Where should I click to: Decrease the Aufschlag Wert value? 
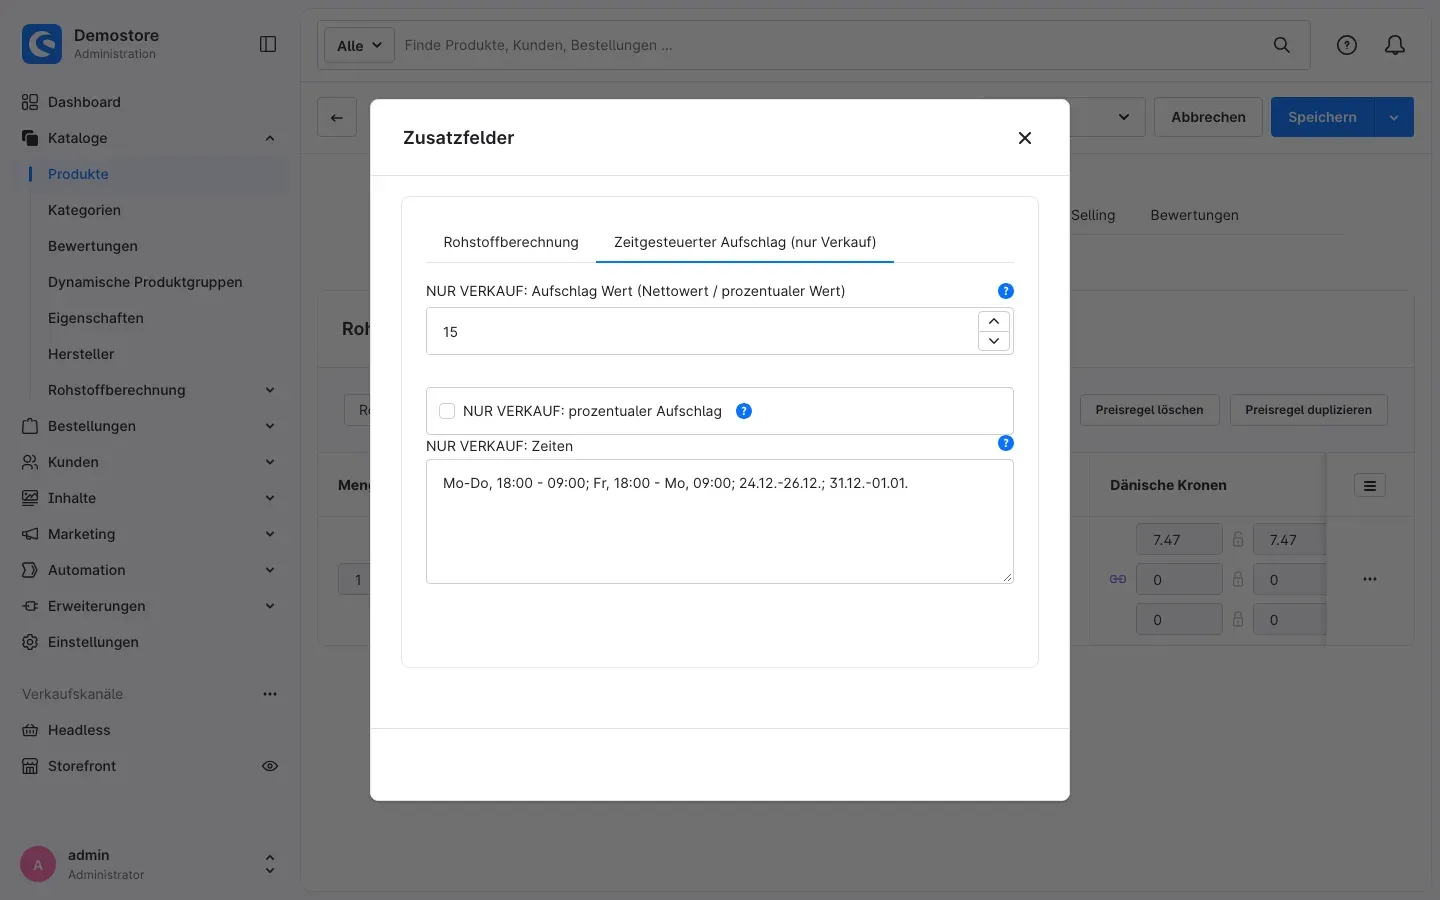pyautogui.click(x=994, y=341)
